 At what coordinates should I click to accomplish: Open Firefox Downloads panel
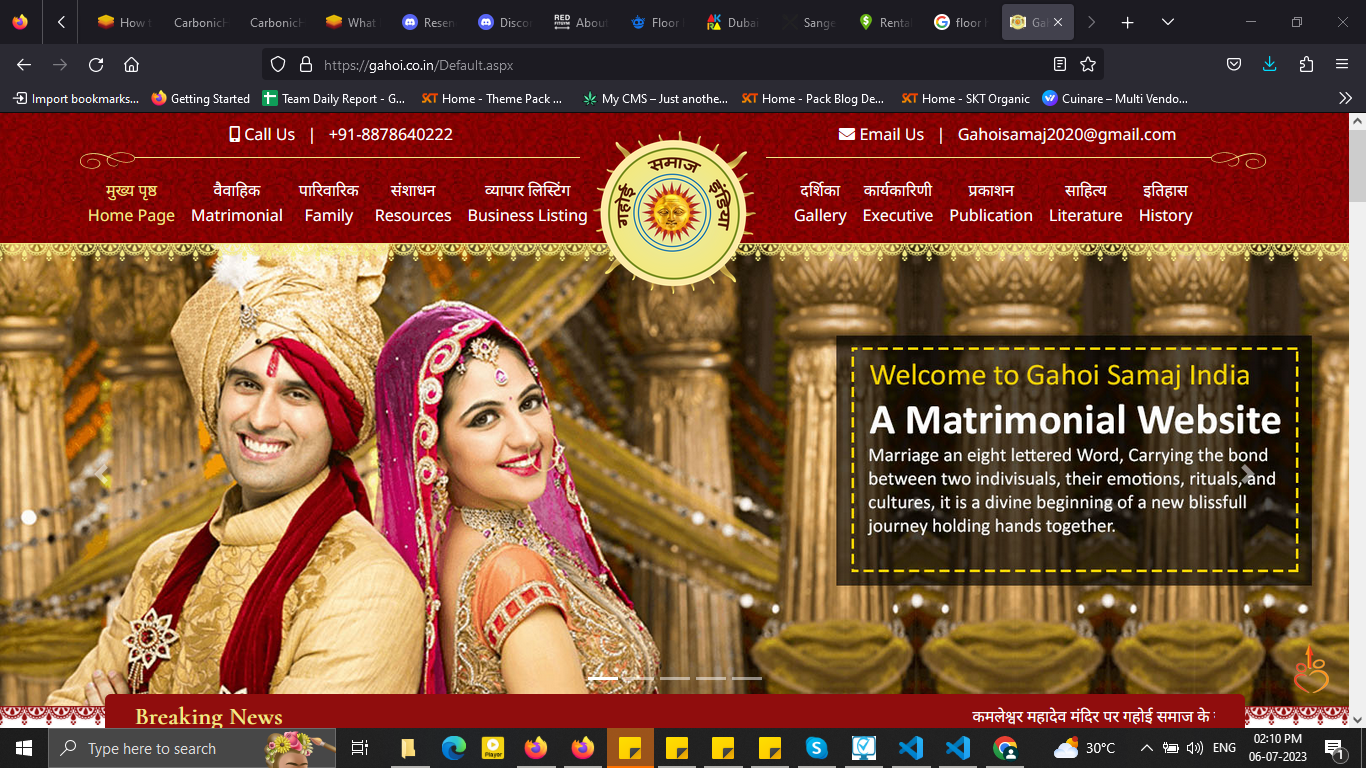[1269, 65]
